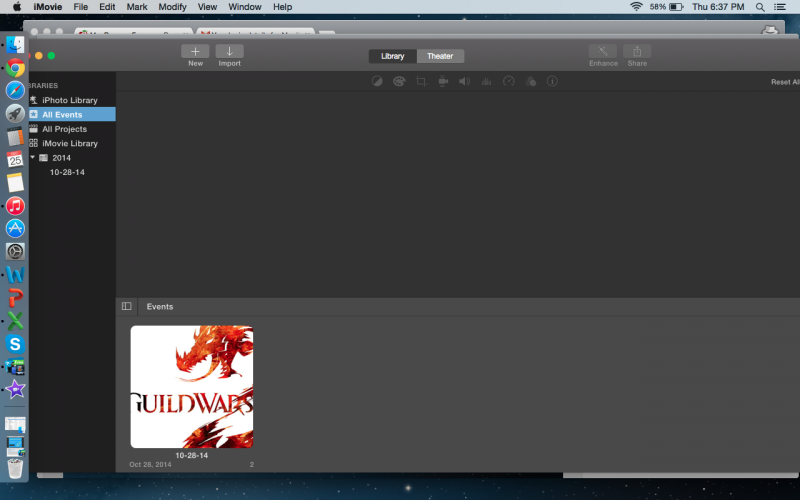Open the video stabilization camera tool
The width and height of the screenshot is (800, 500).
[443, 81]
